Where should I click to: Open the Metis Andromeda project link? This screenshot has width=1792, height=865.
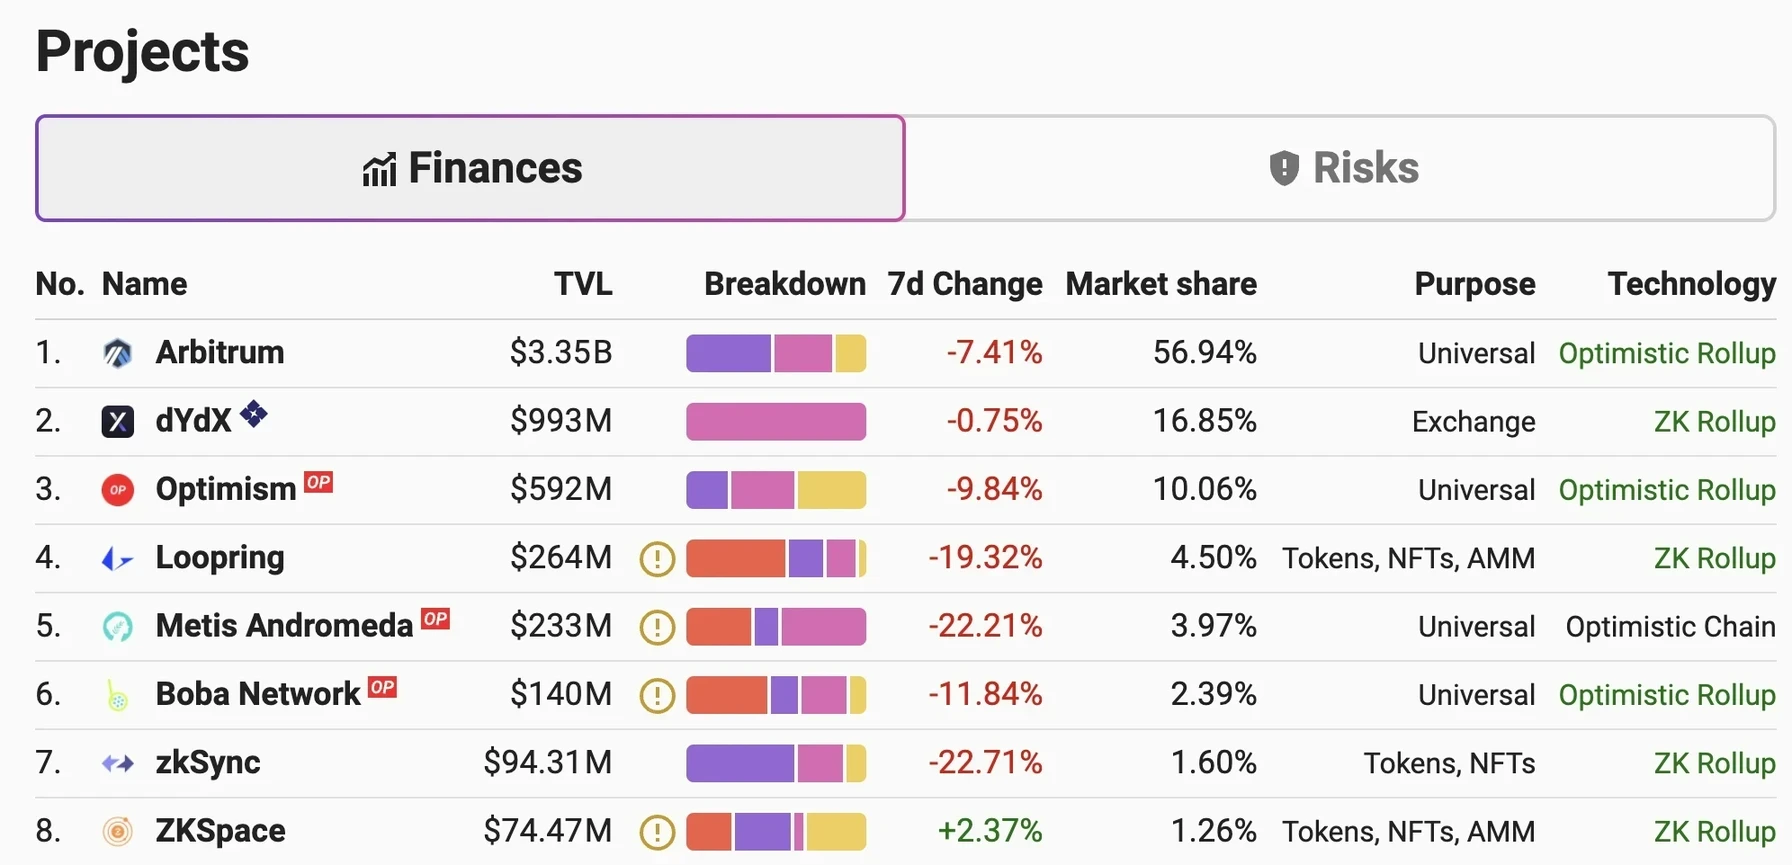284,626
